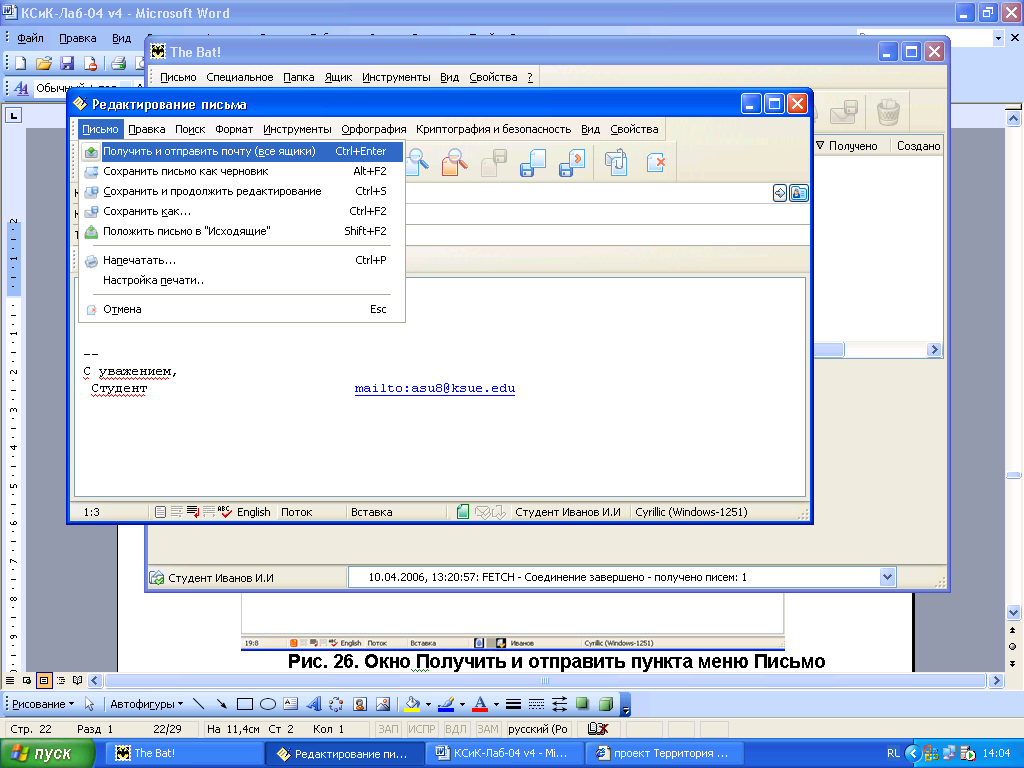
Task: Click the Insert Picture icon on drawing toolbar
Action: (x=383, y=704)
